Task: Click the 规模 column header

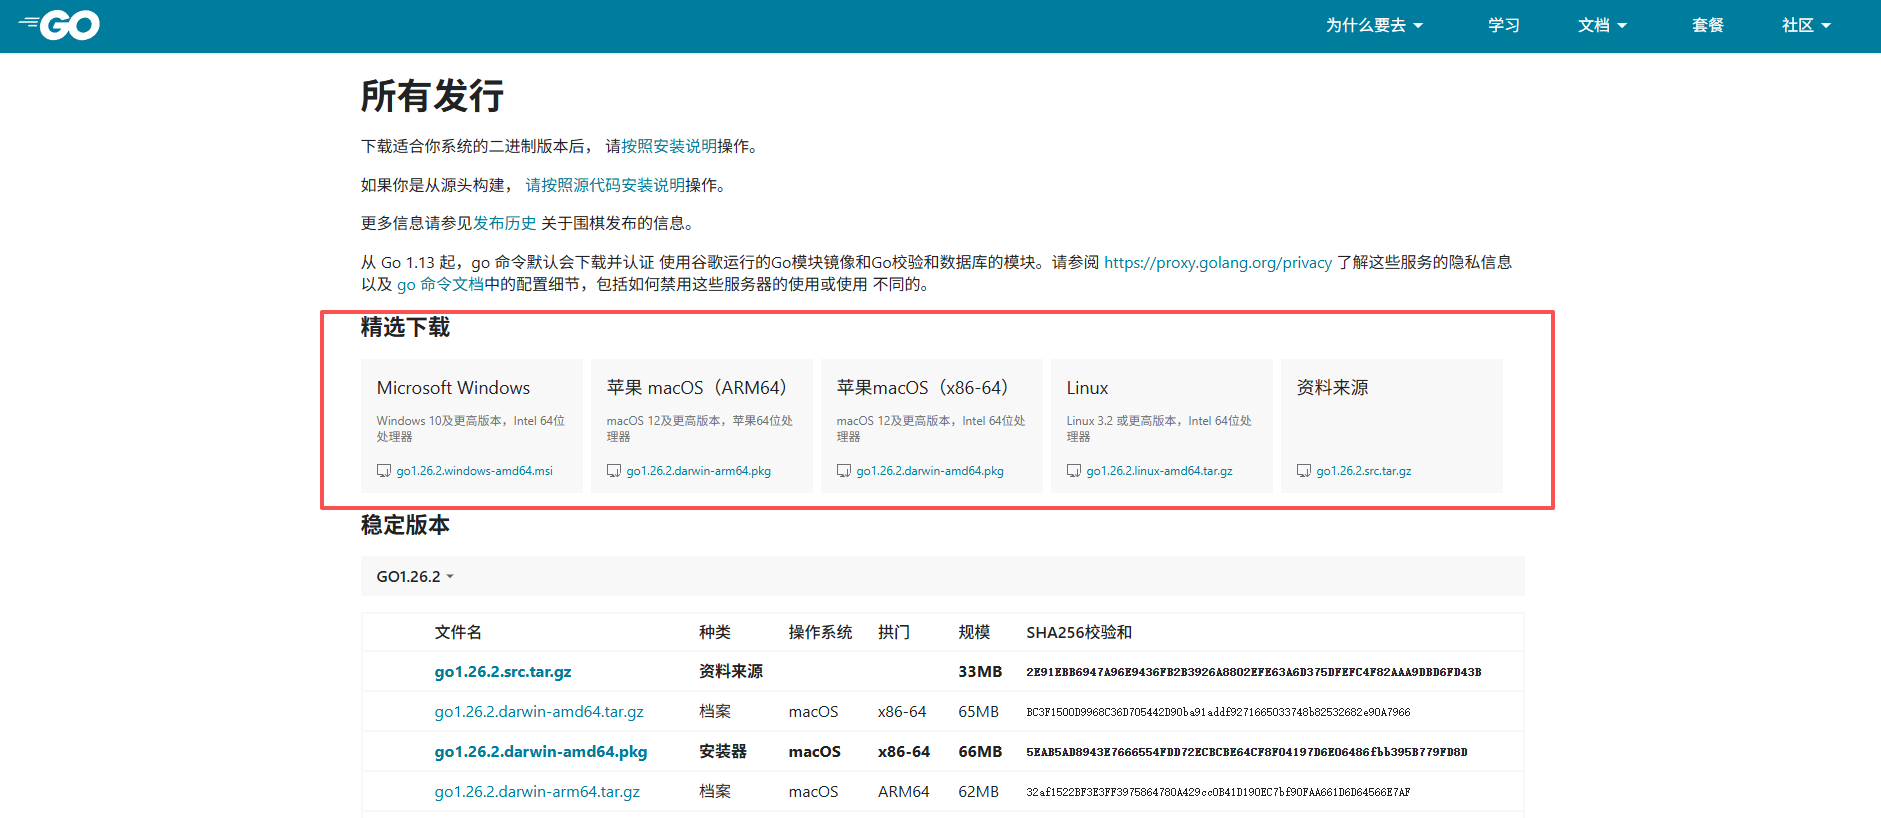Action: 974,632
